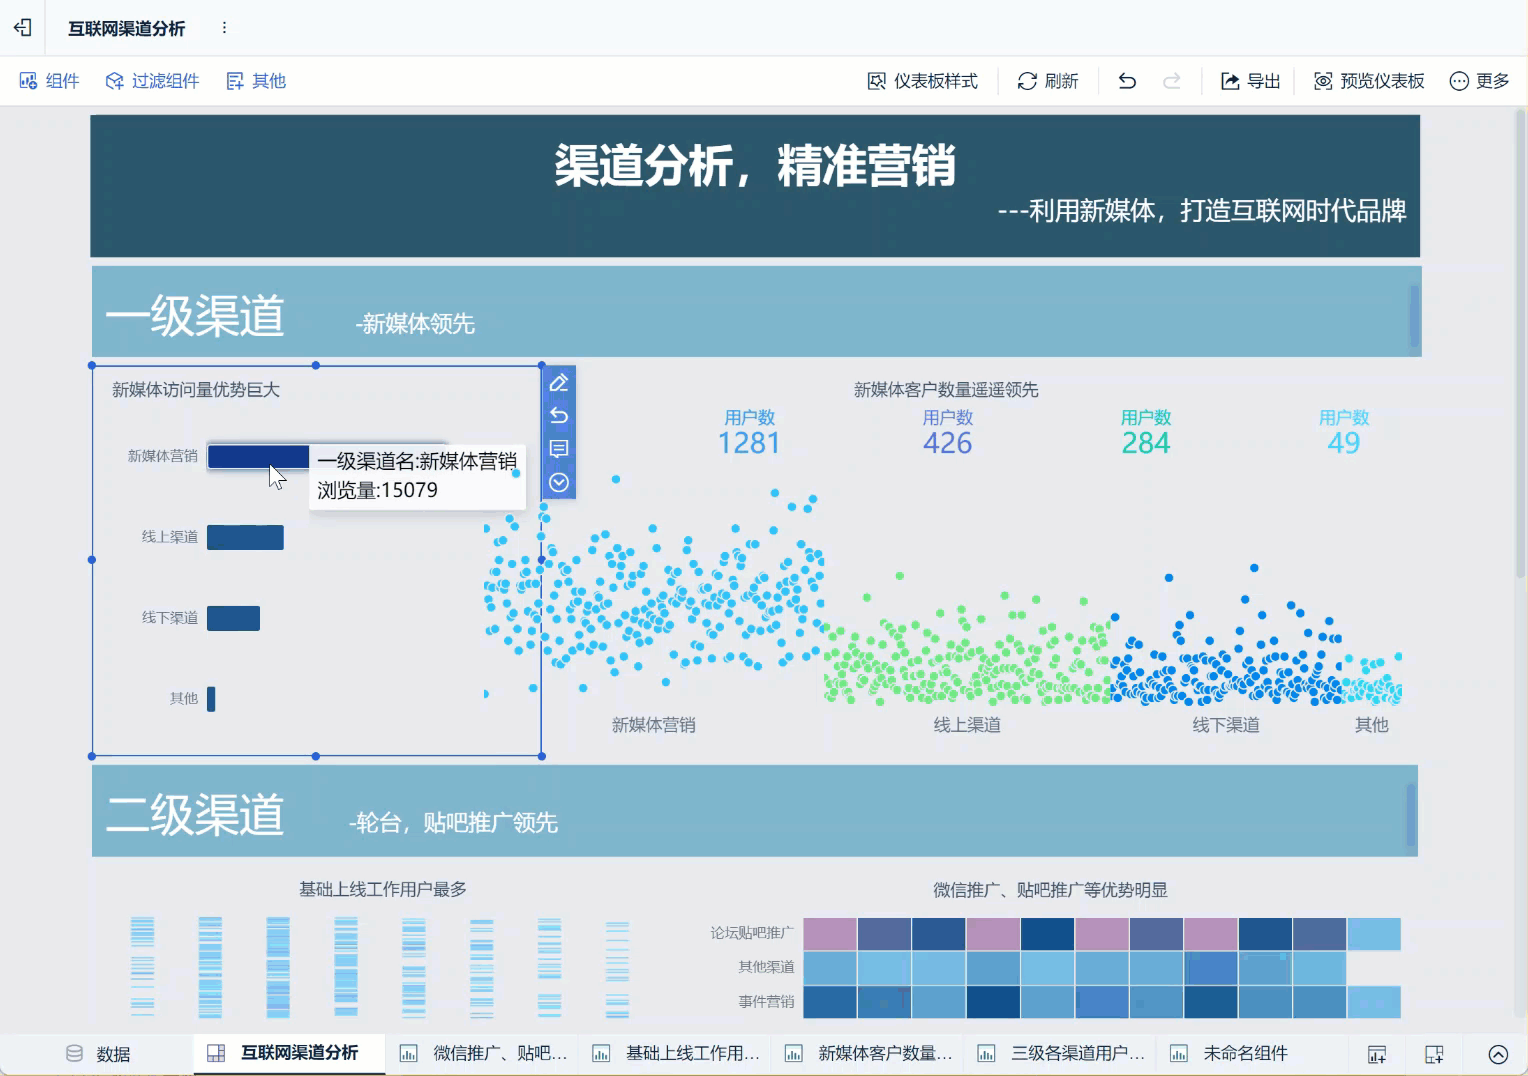Click the 其他渠道 heatmap row label
The height and width of the screenshot is (1076, 1528).
tap(766, 967)
